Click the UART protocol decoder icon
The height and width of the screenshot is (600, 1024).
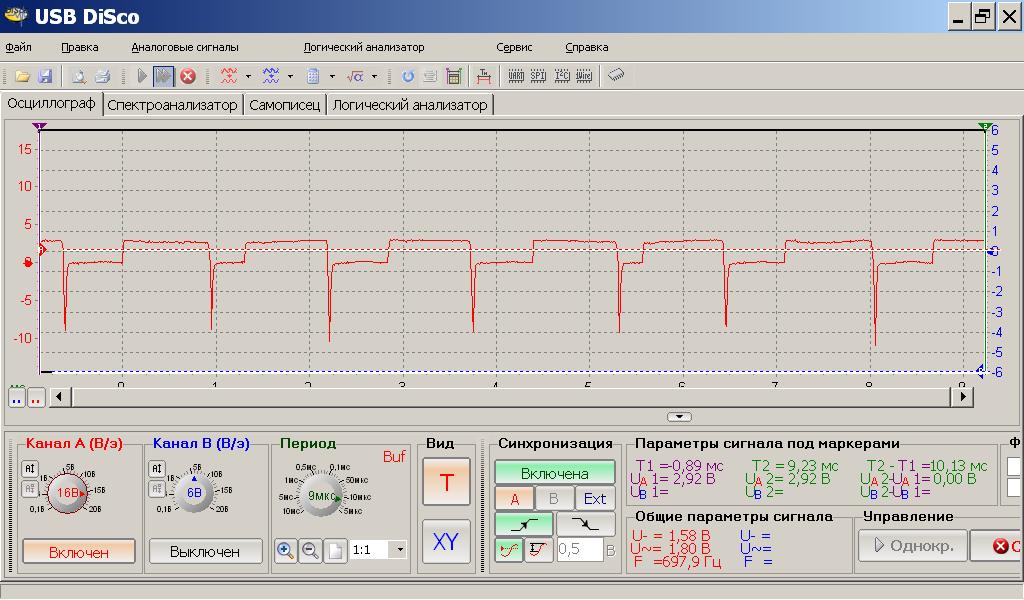click(x=516, y=76)
